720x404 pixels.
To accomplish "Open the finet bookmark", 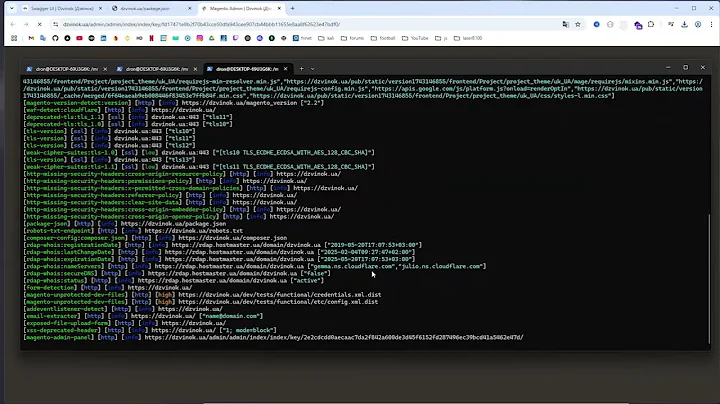I will 302,38.
